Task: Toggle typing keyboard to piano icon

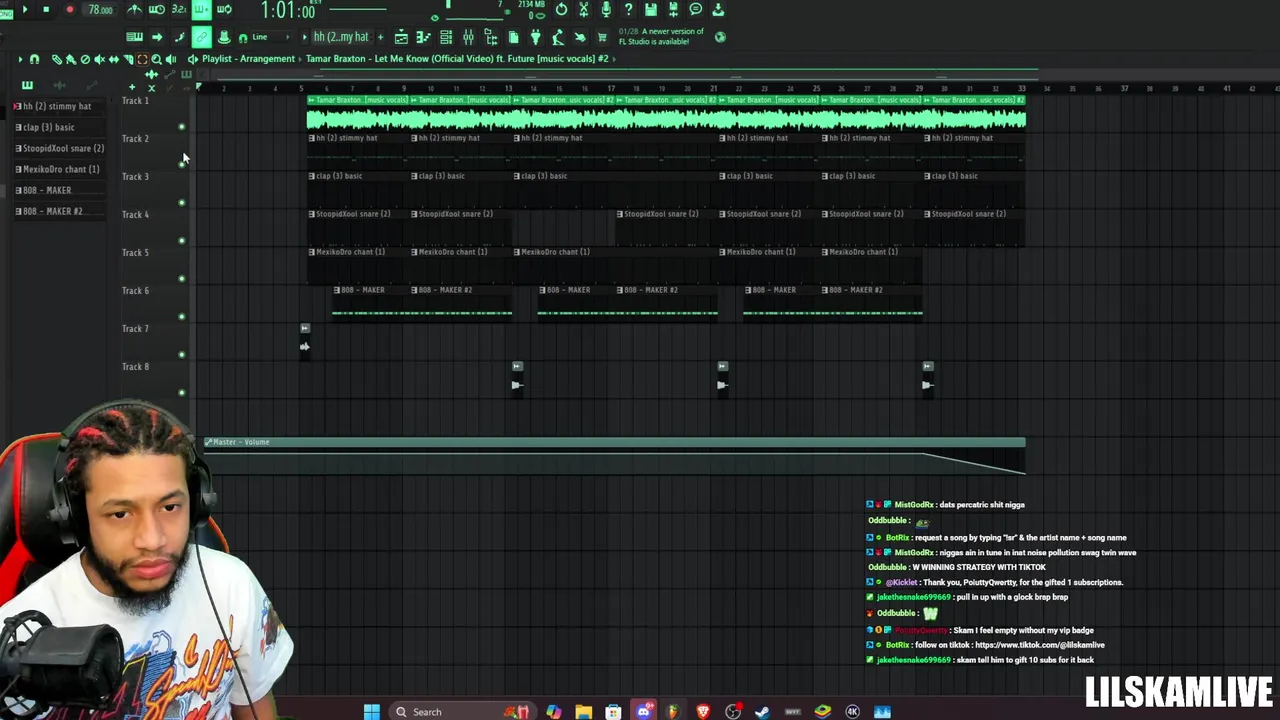Action: click(134, 37)
